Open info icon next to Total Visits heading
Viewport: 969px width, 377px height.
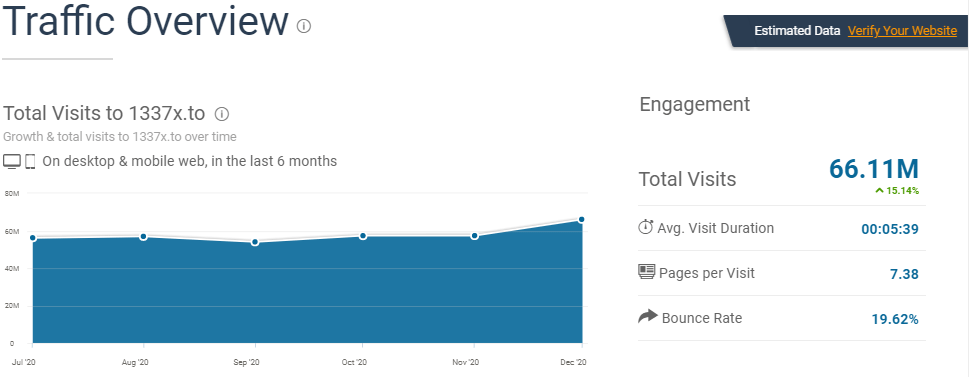pyautogui.click(x=222, y=114)
